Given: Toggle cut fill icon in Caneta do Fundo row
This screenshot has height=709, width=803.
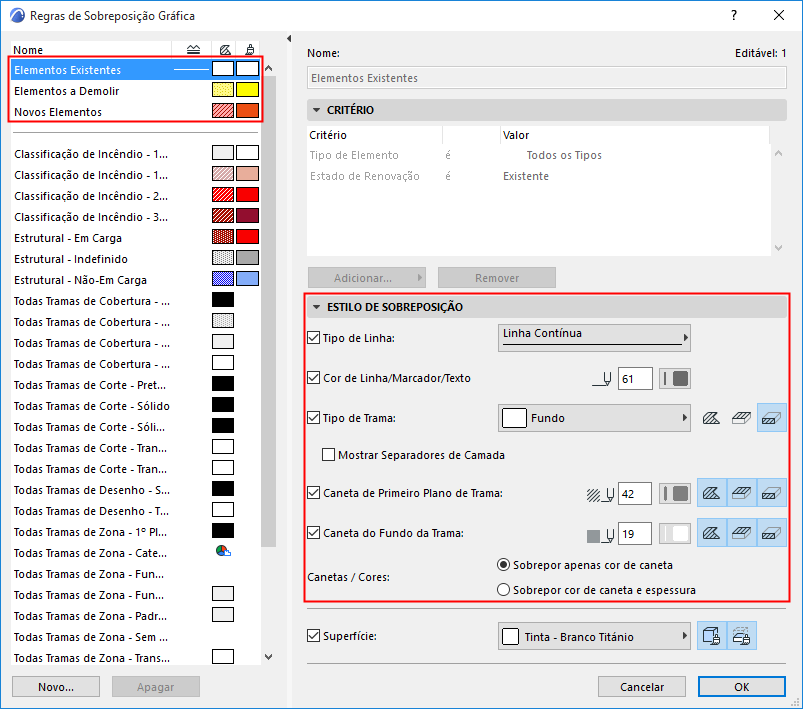Looking at the screenshot, I should [x=771, y=533].
